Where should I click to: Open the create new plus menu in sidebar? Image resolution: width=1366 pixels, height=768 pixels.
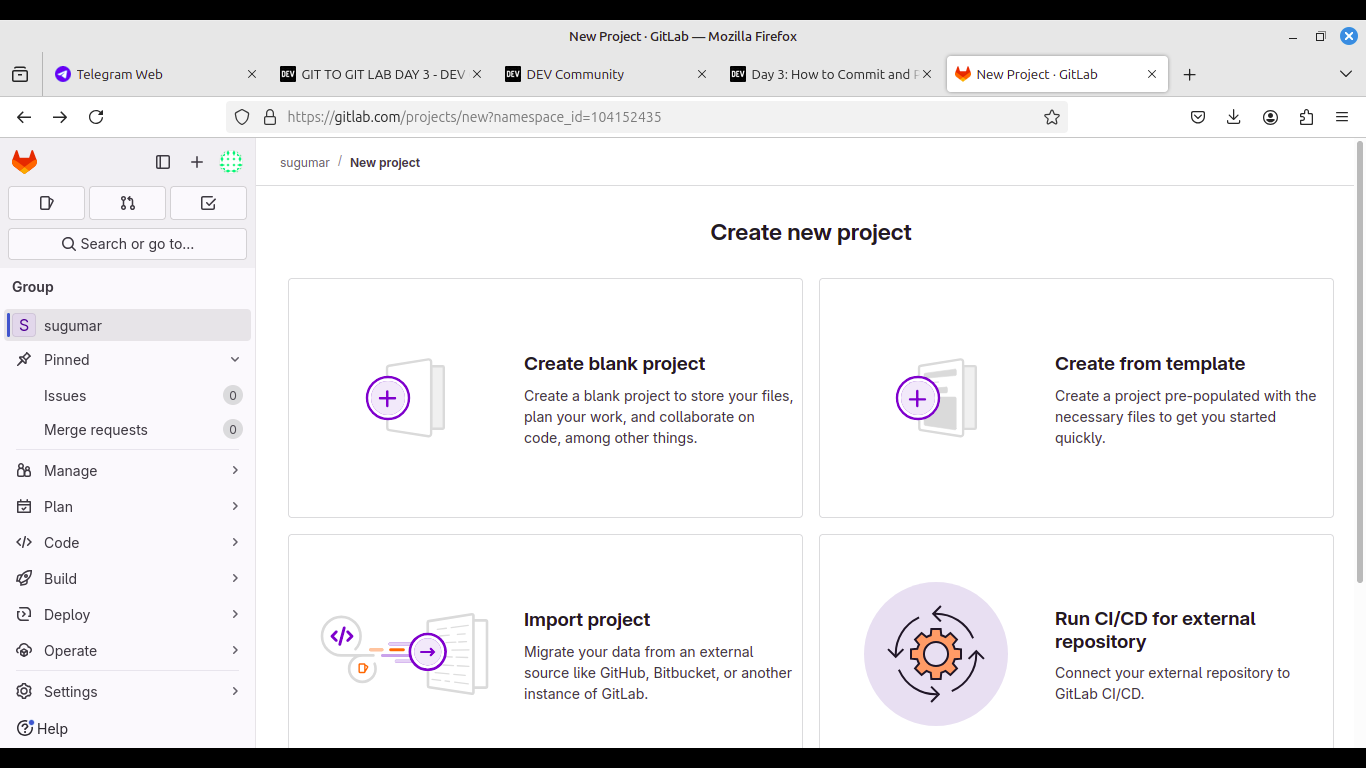pyautogui.click(x=197, y=162)
